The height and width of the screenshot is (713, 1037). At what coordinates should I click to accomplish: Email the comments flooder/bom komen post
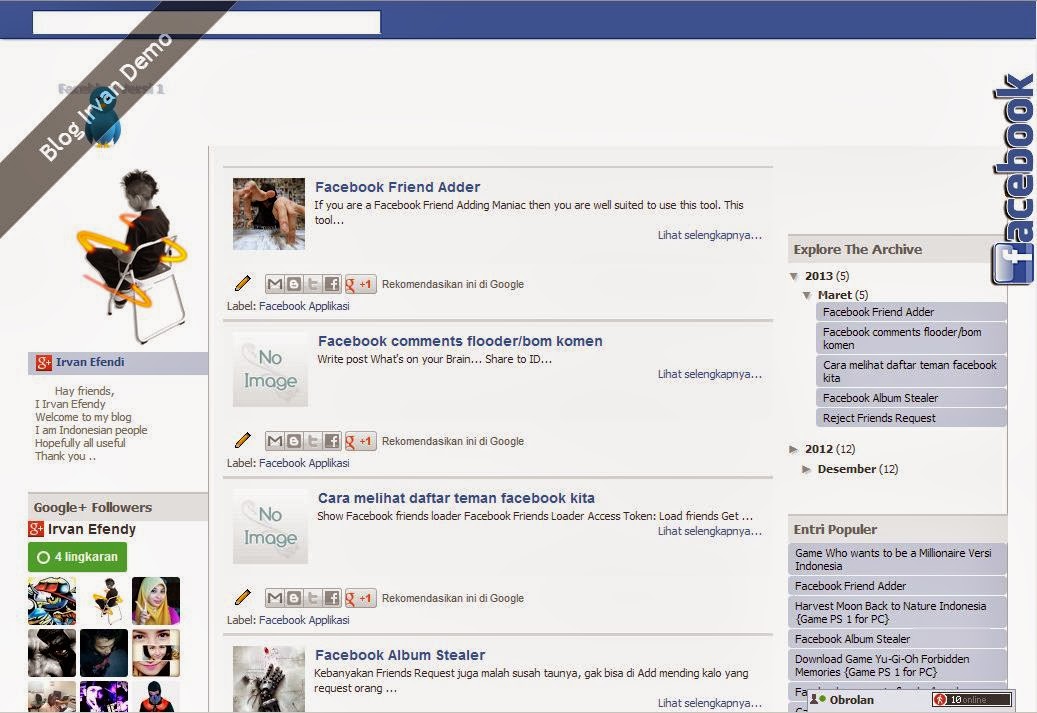click(274, 441)
